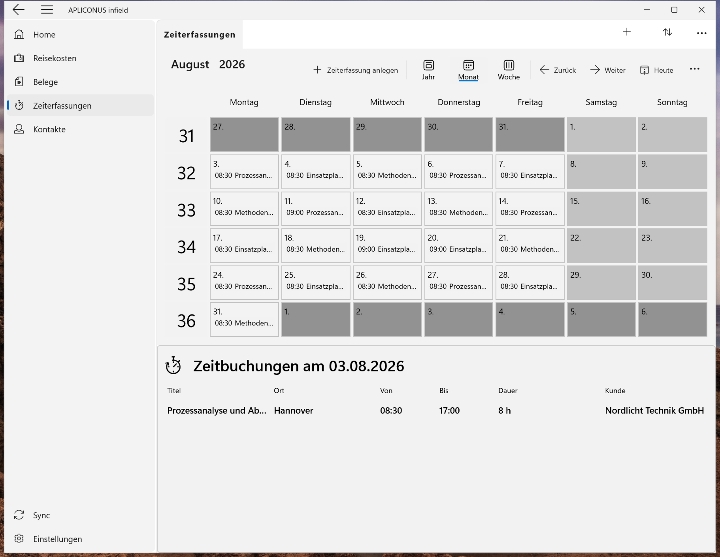Select August 13 Methoden entry

point(458,213)
